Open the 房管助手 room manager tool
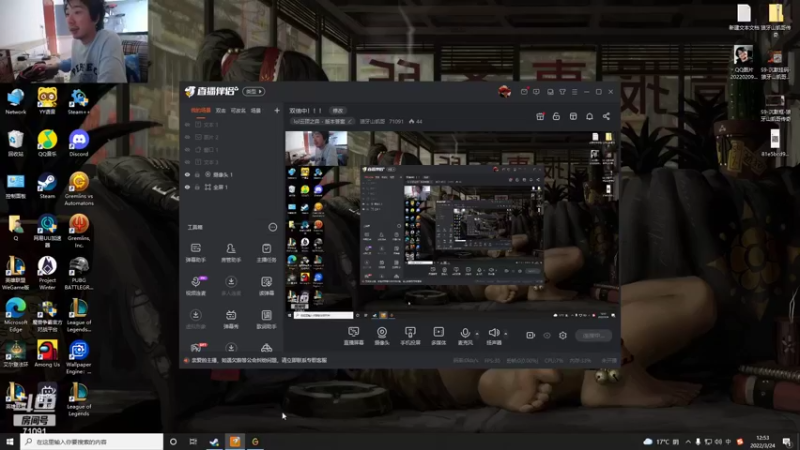Viewport: 800px width, 450px height. [231, 253]
